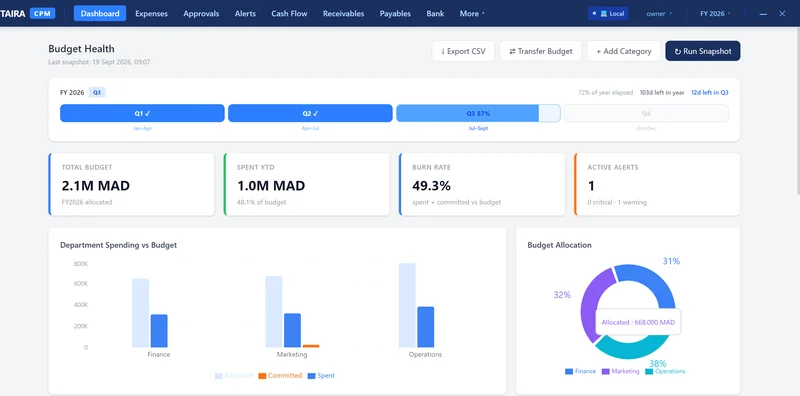
Task: Close the application window
Action: coord(782,14)
